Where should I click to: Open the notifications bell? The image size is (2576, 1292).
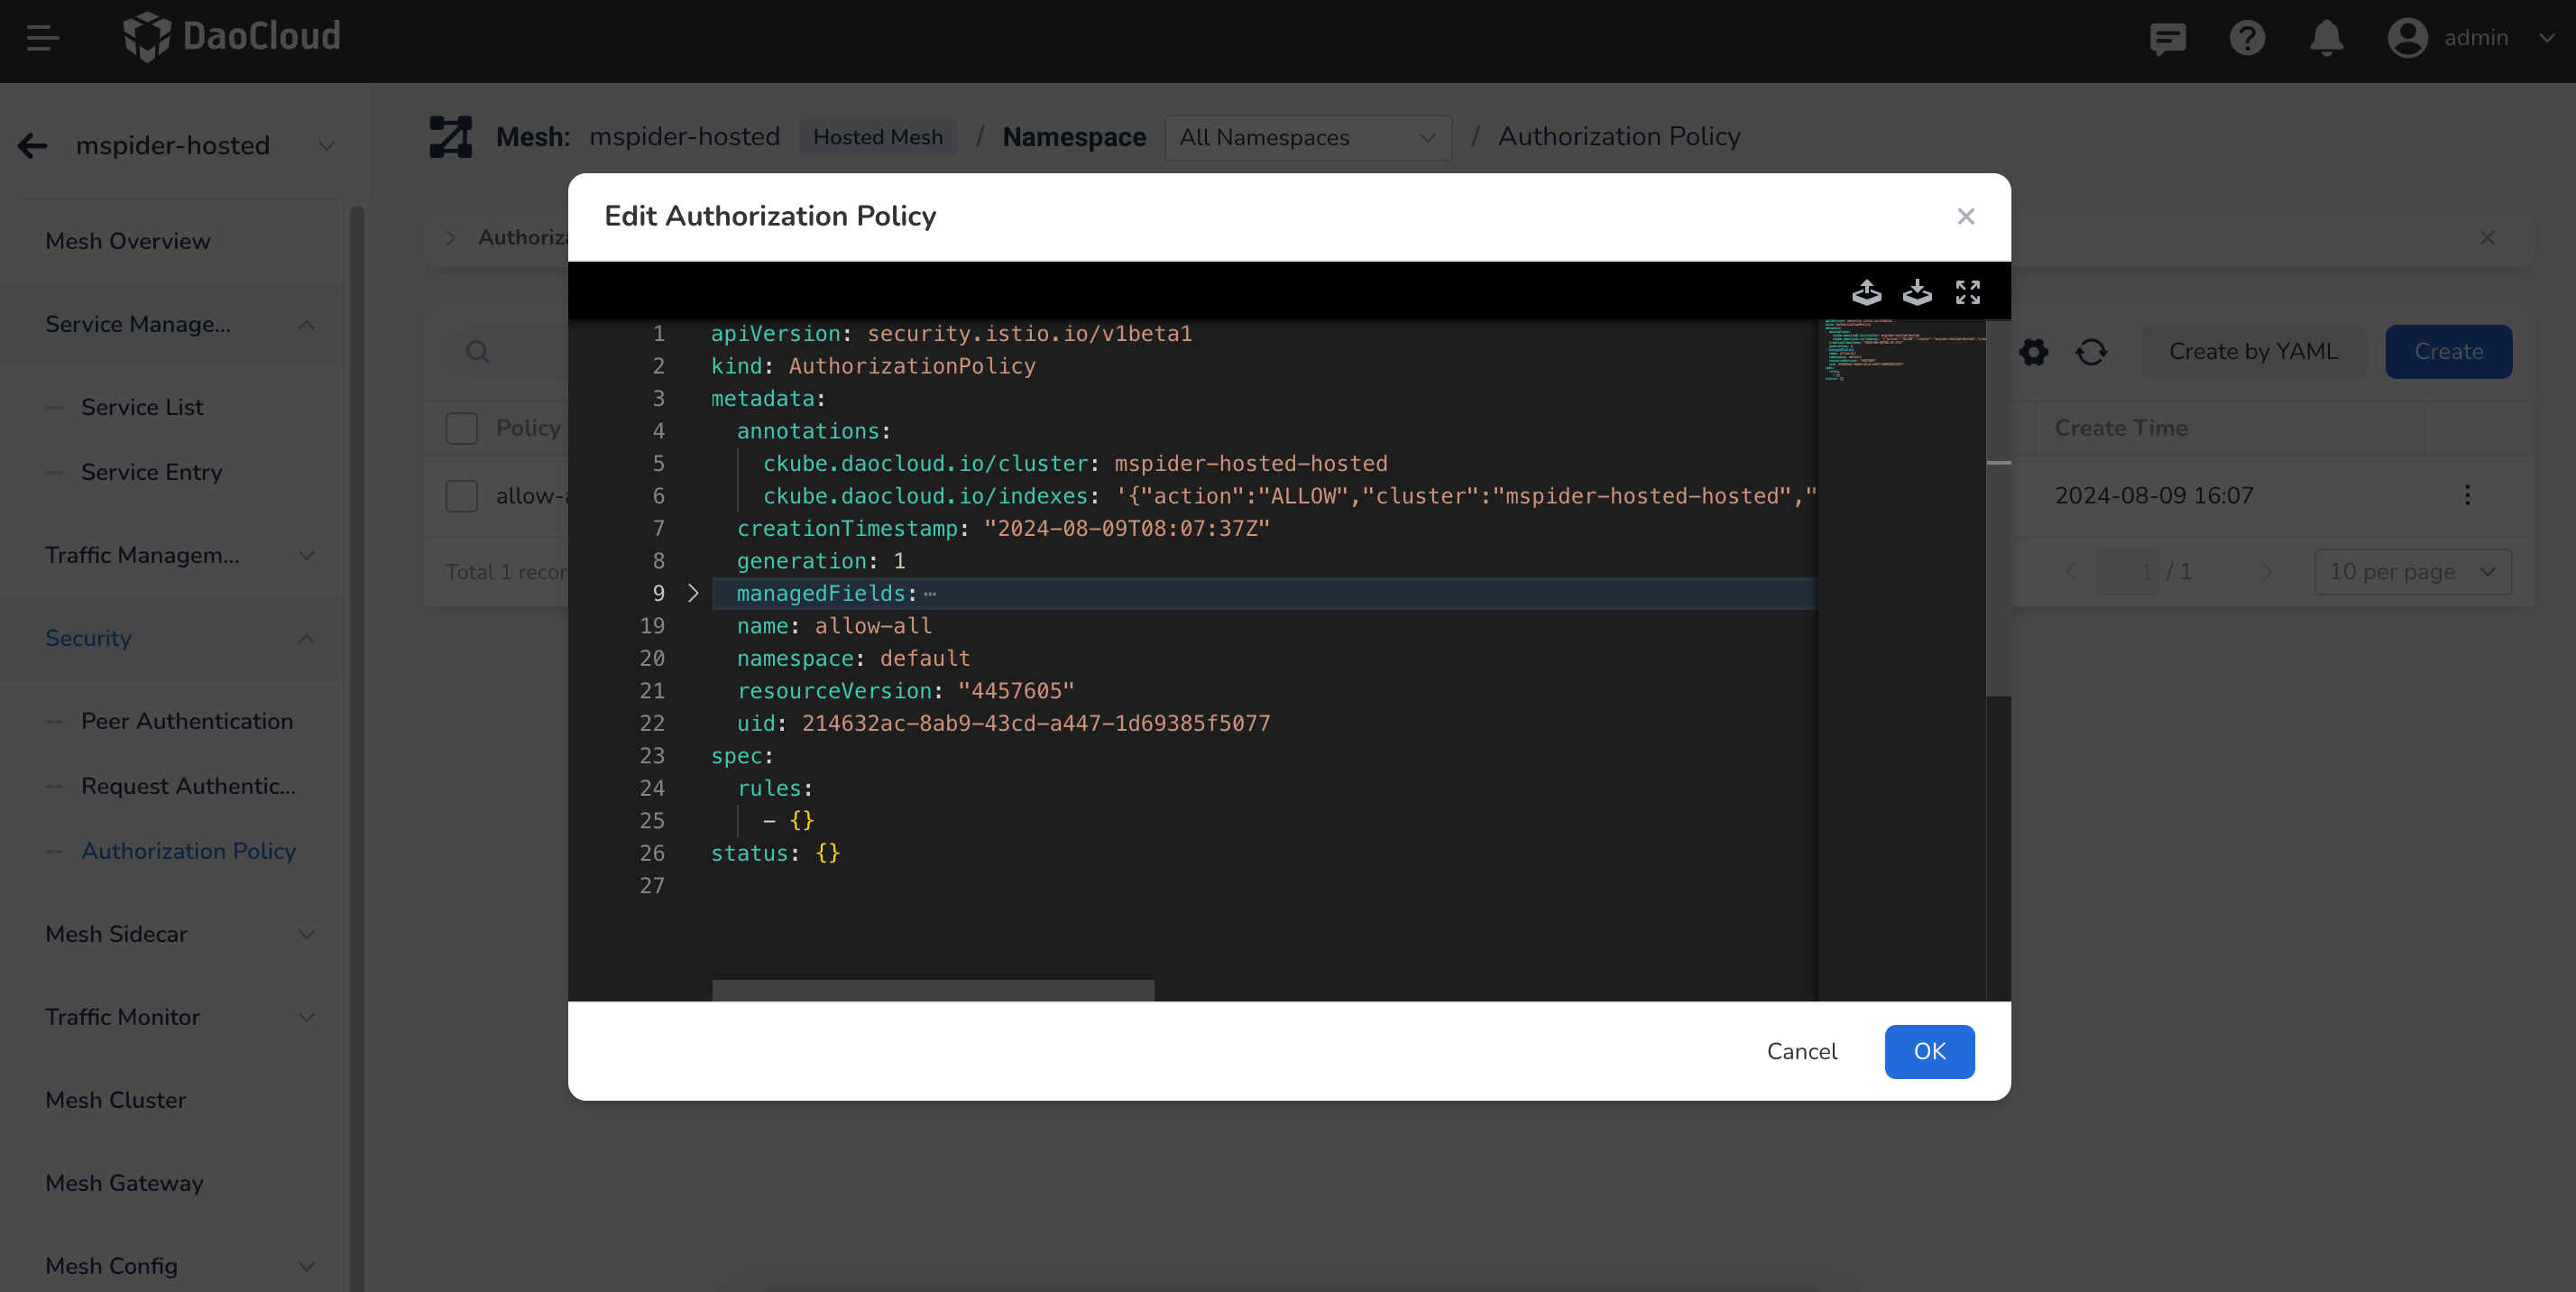(x=2326, y=38)
